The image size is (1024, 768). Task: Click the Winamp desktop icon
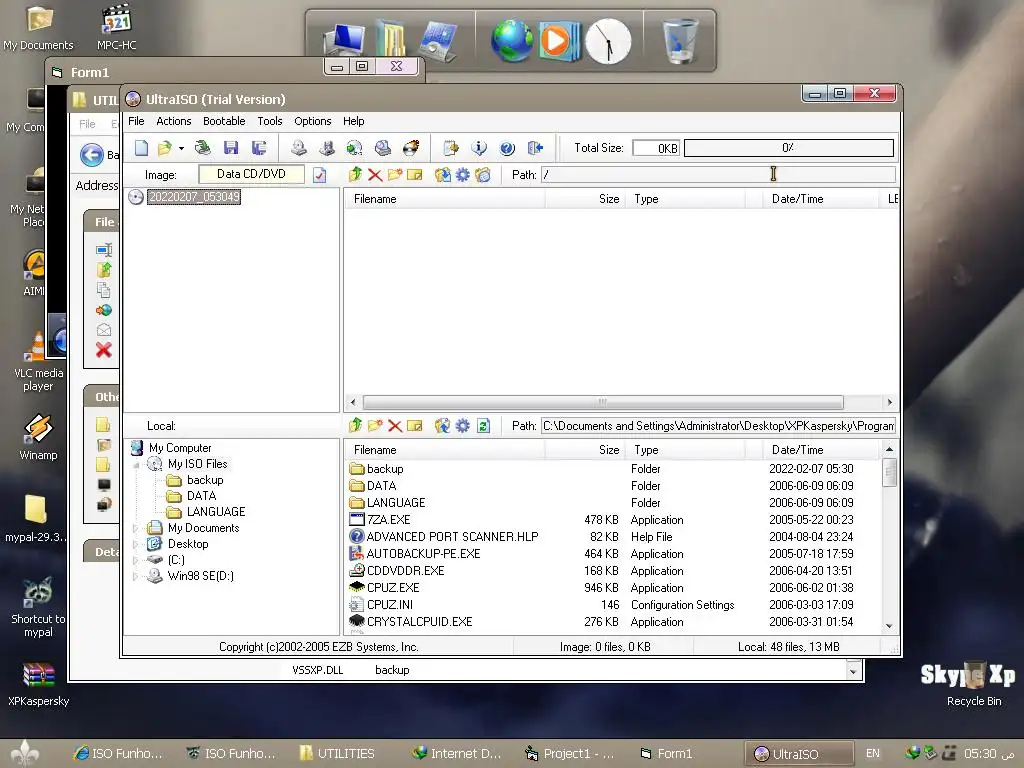pos(38,436)
